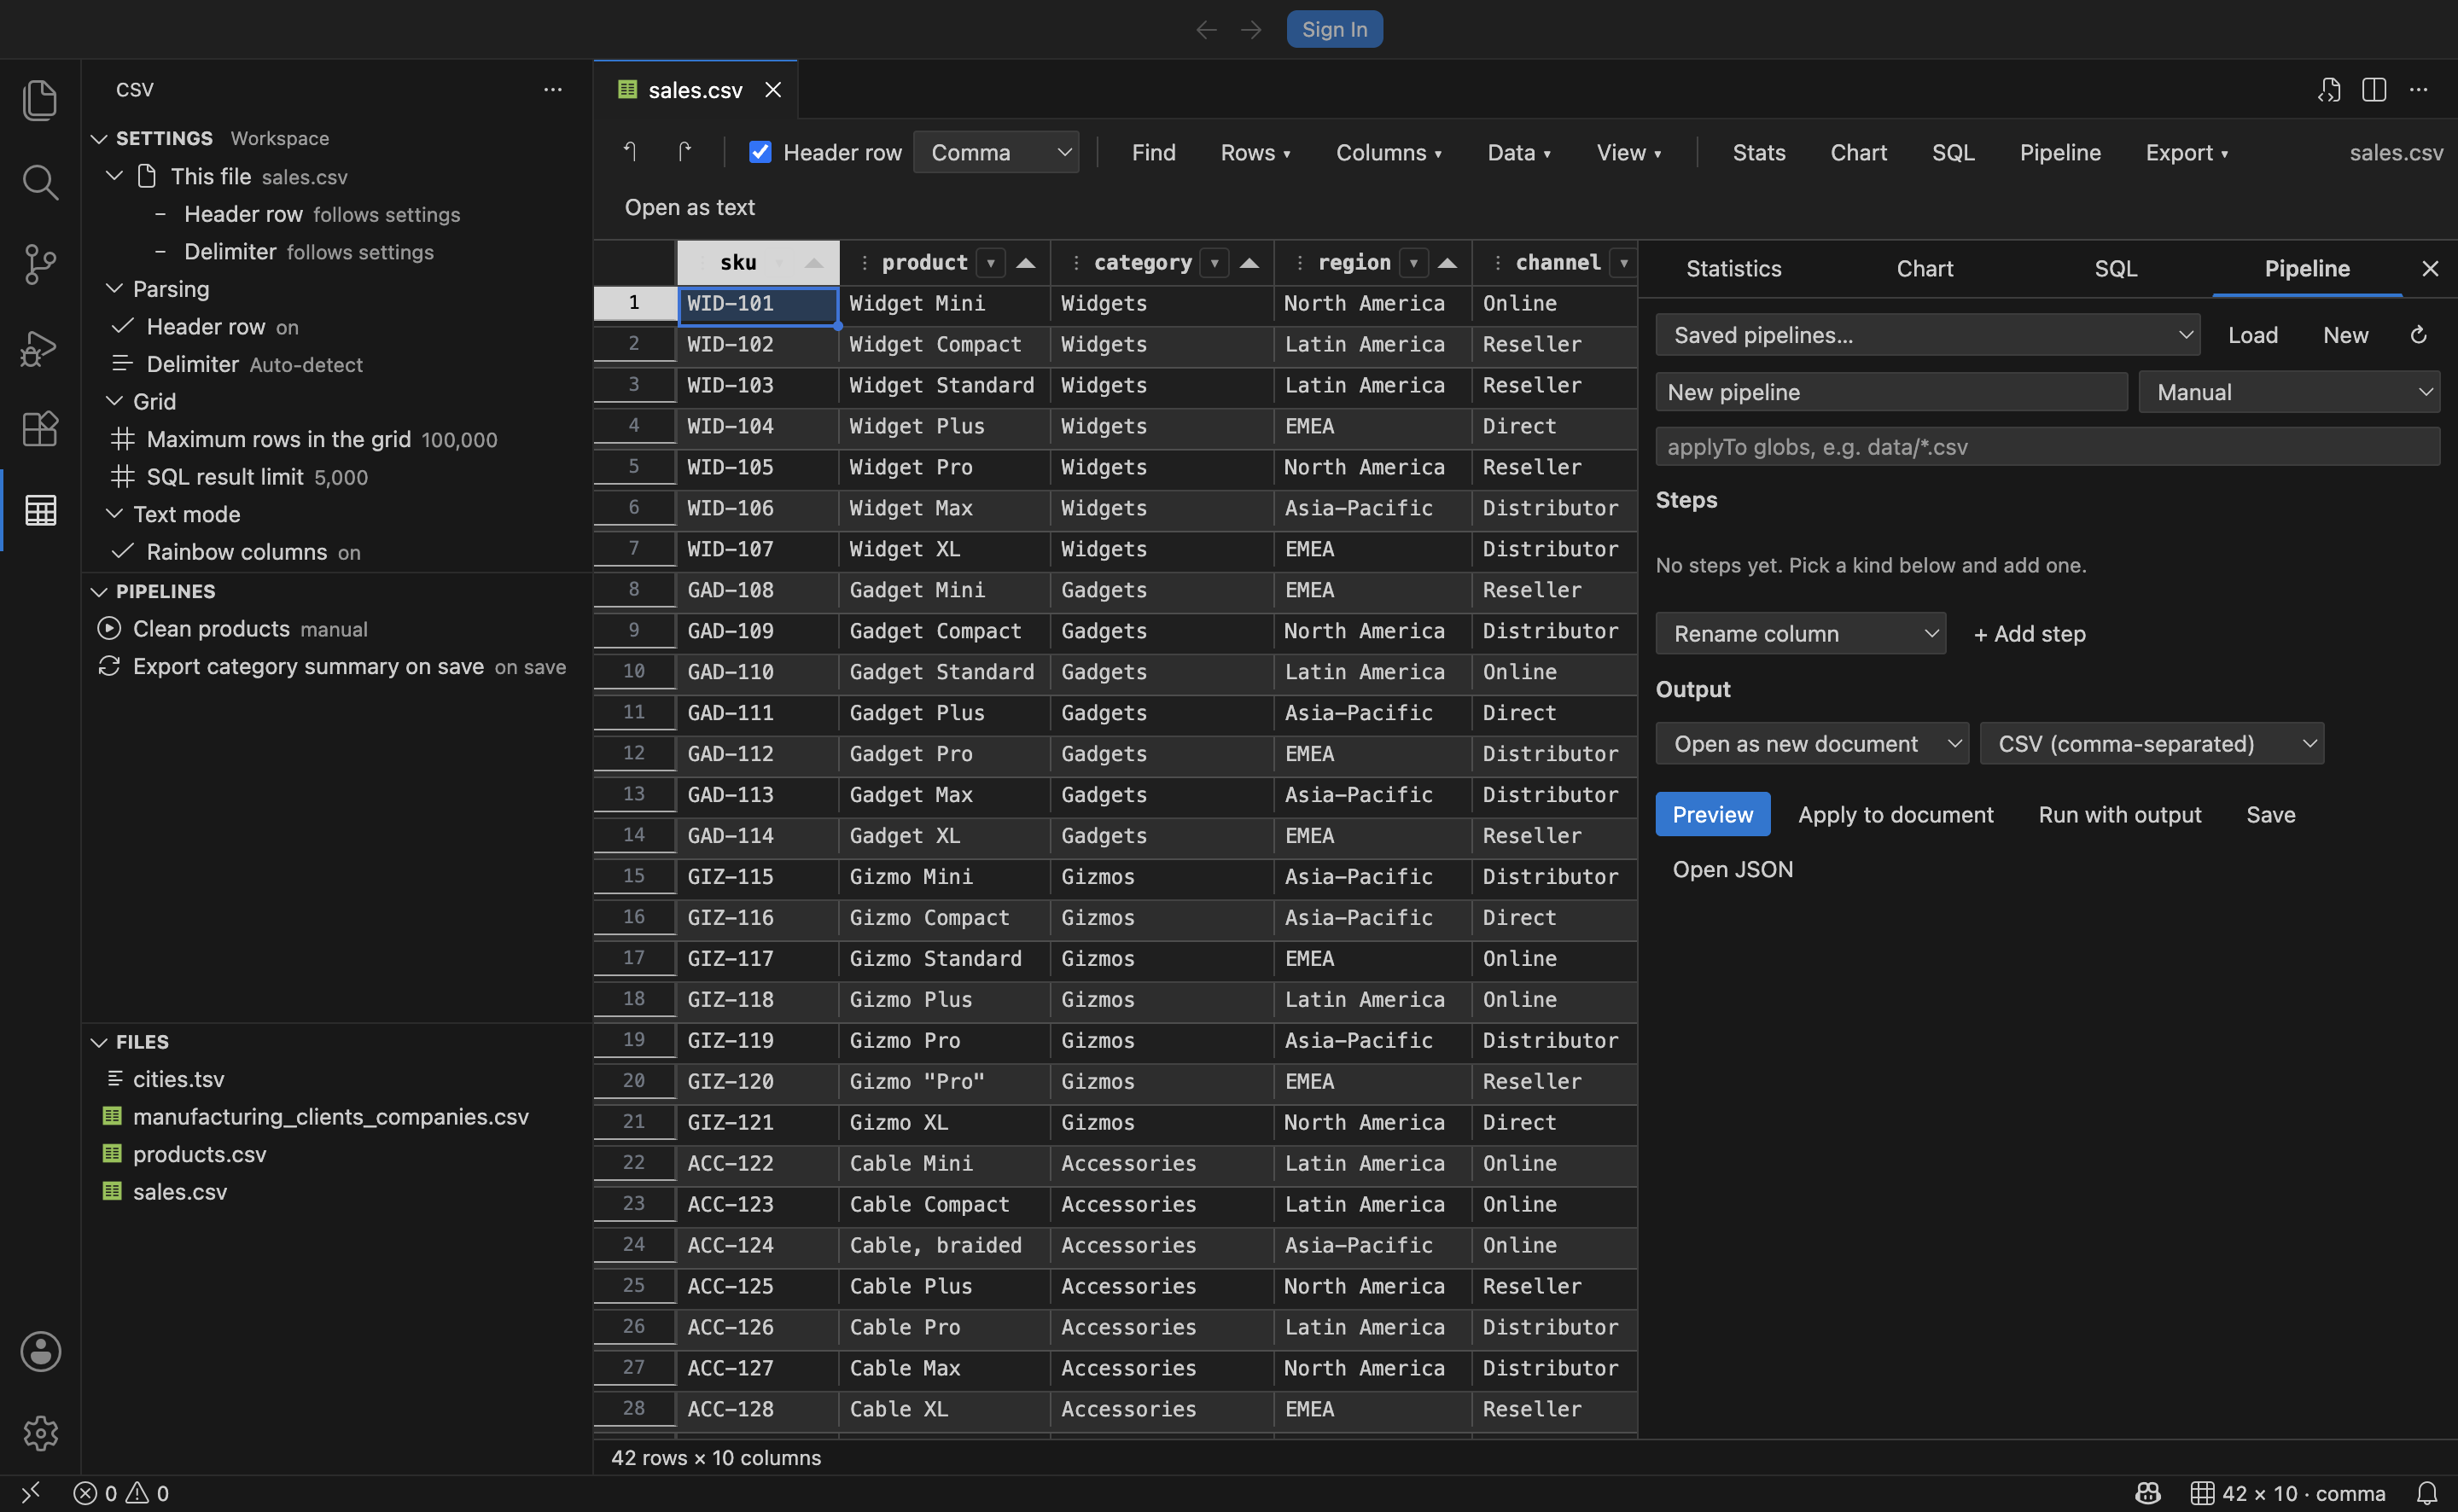Open the Open as new document dropdown
The height and width of the screenshot is (1512, 2458).
click(x=1812, y=744)
